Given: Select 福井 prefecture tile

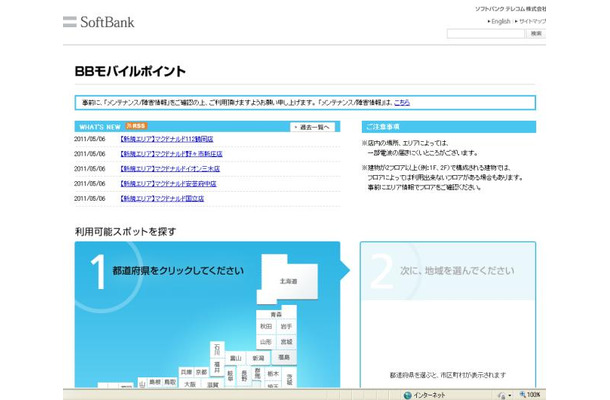Looking at the screenshot, I should click(x=217, y=367).
